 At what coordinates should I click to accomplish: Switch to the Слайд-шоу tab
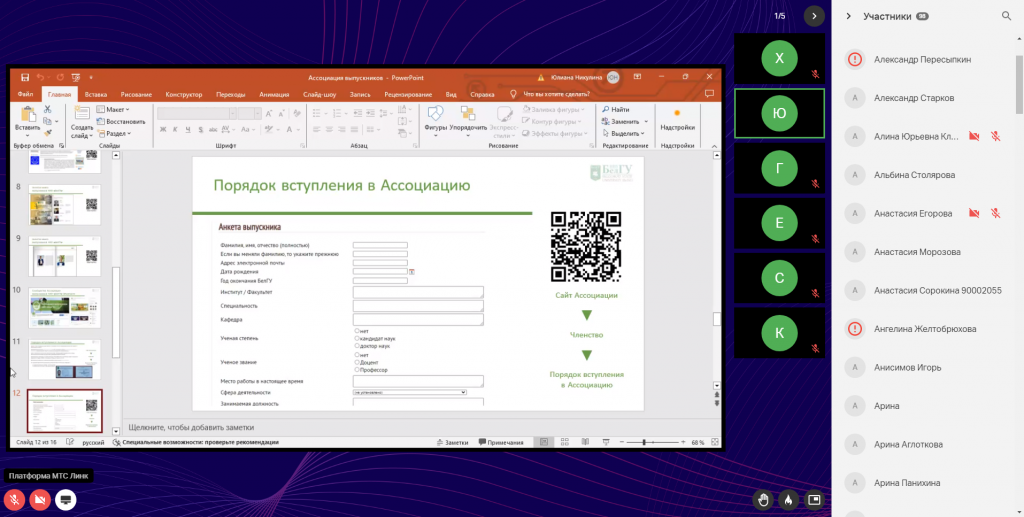(x=319, y=95)
